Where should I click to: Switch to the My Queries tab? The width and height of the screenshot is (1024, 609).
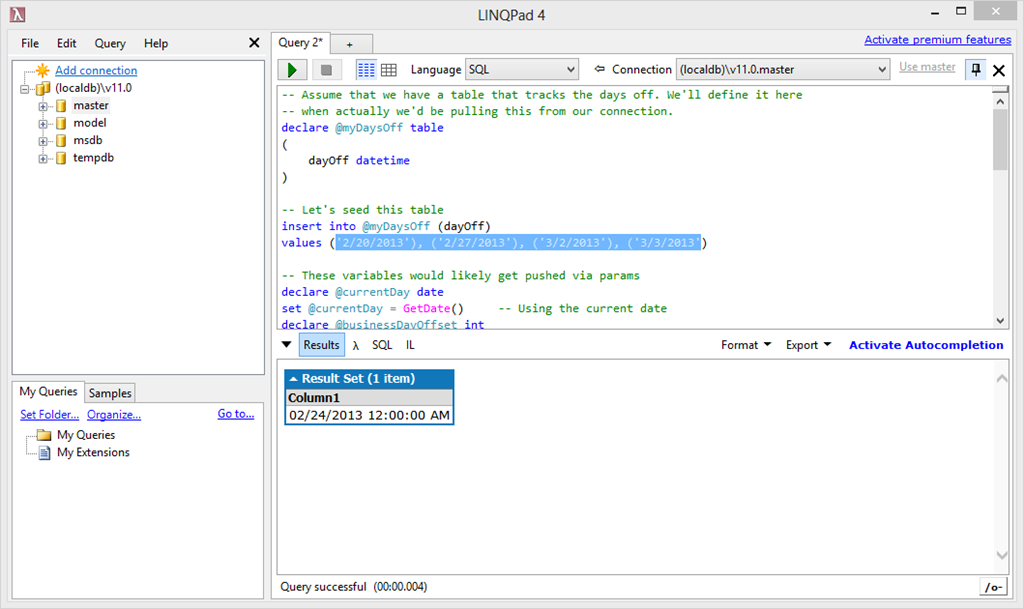click(x=48, y=392)
